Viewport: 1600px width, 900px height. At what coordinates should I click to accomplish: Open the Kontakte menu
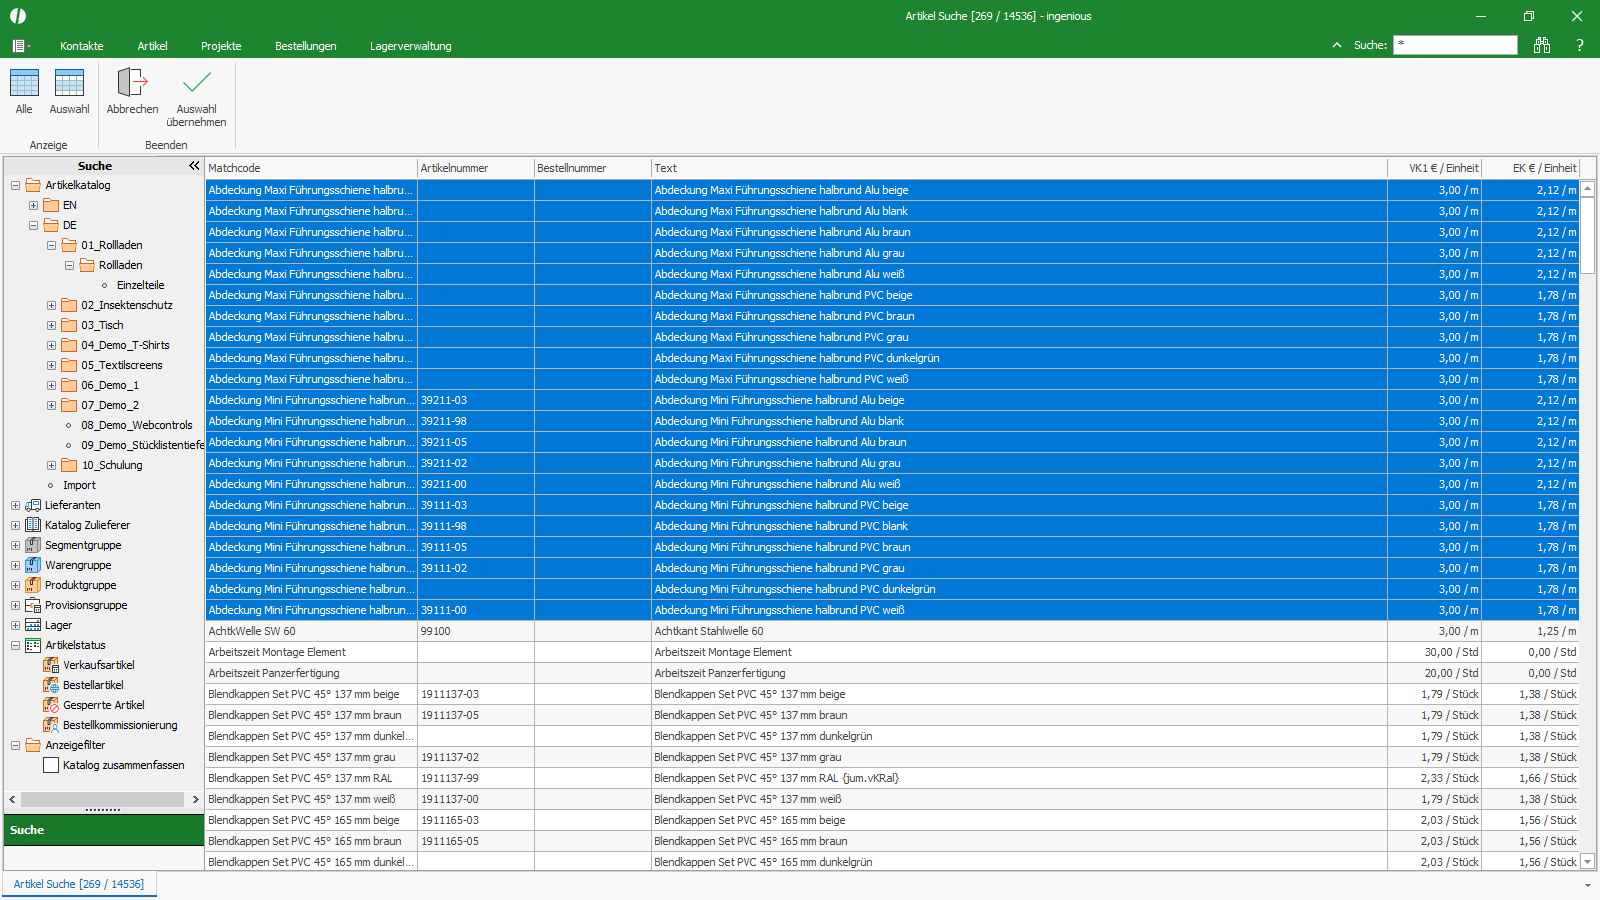click(x=81, y=46)
